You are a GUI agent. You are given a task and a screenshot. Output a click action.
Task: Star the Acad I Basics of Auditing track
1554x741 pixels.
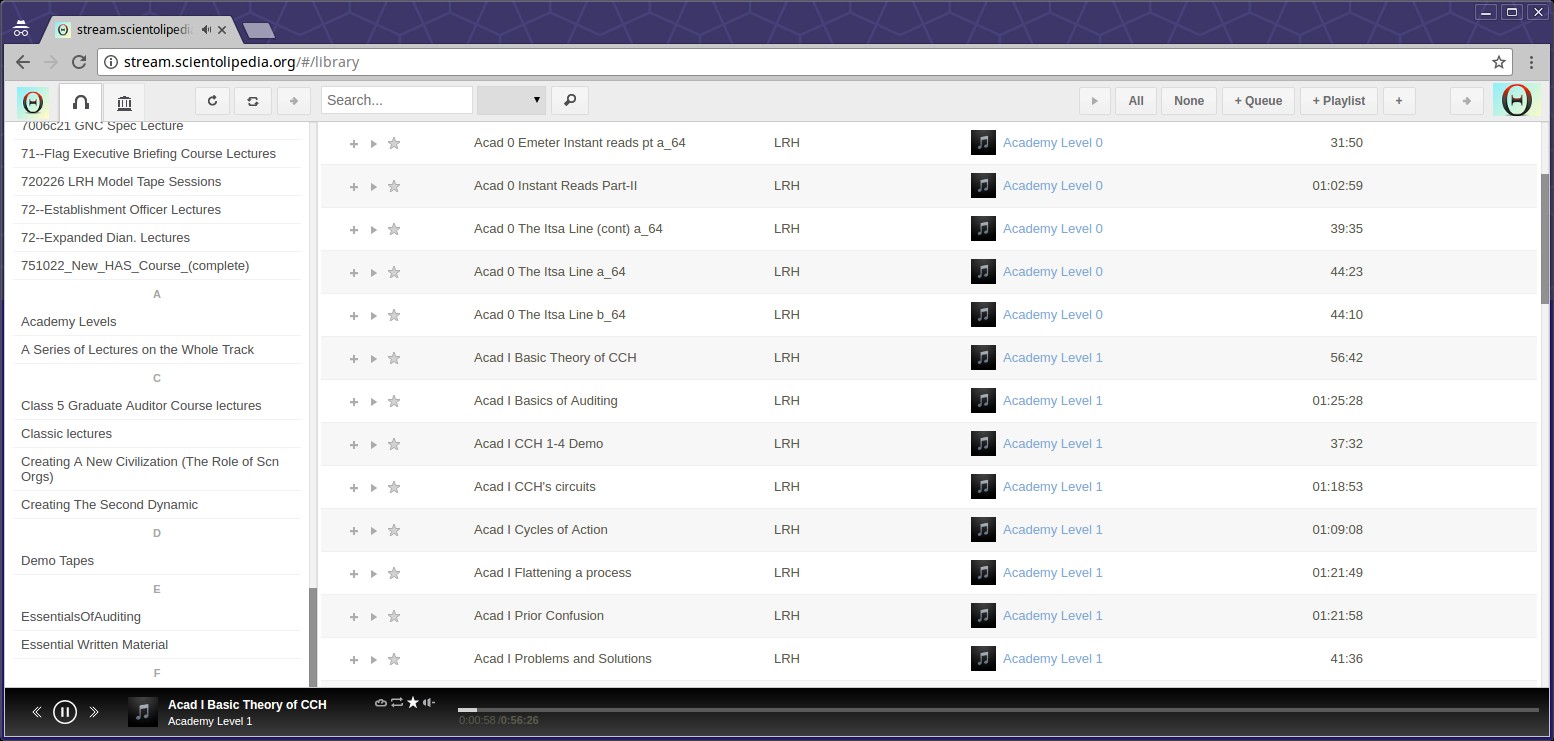(x=394, y=401)
